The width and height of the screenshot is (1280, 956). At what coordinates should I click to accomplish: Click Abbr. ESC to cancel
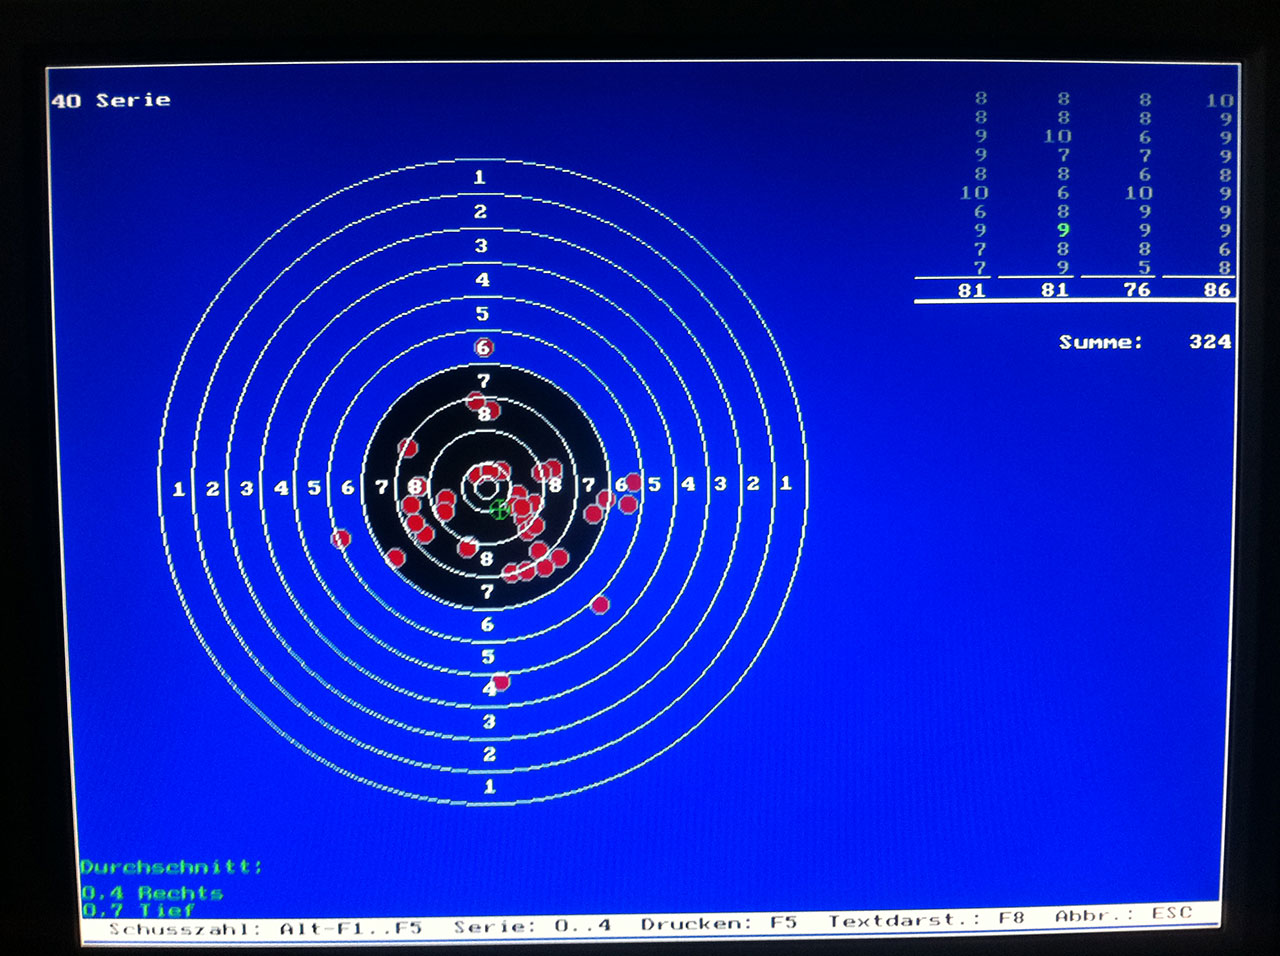pos(1123,915)
